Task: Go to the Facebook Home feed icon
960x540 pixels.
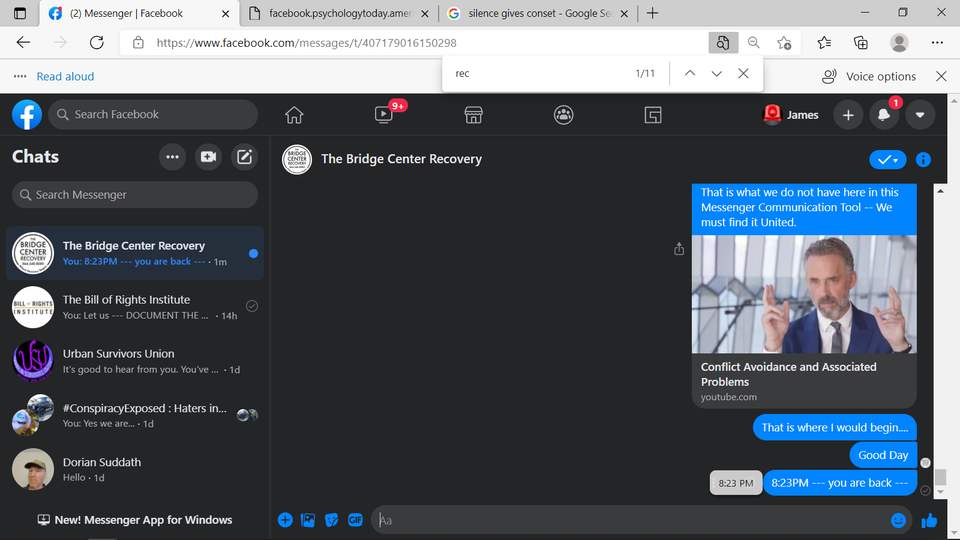Action: 294,114
